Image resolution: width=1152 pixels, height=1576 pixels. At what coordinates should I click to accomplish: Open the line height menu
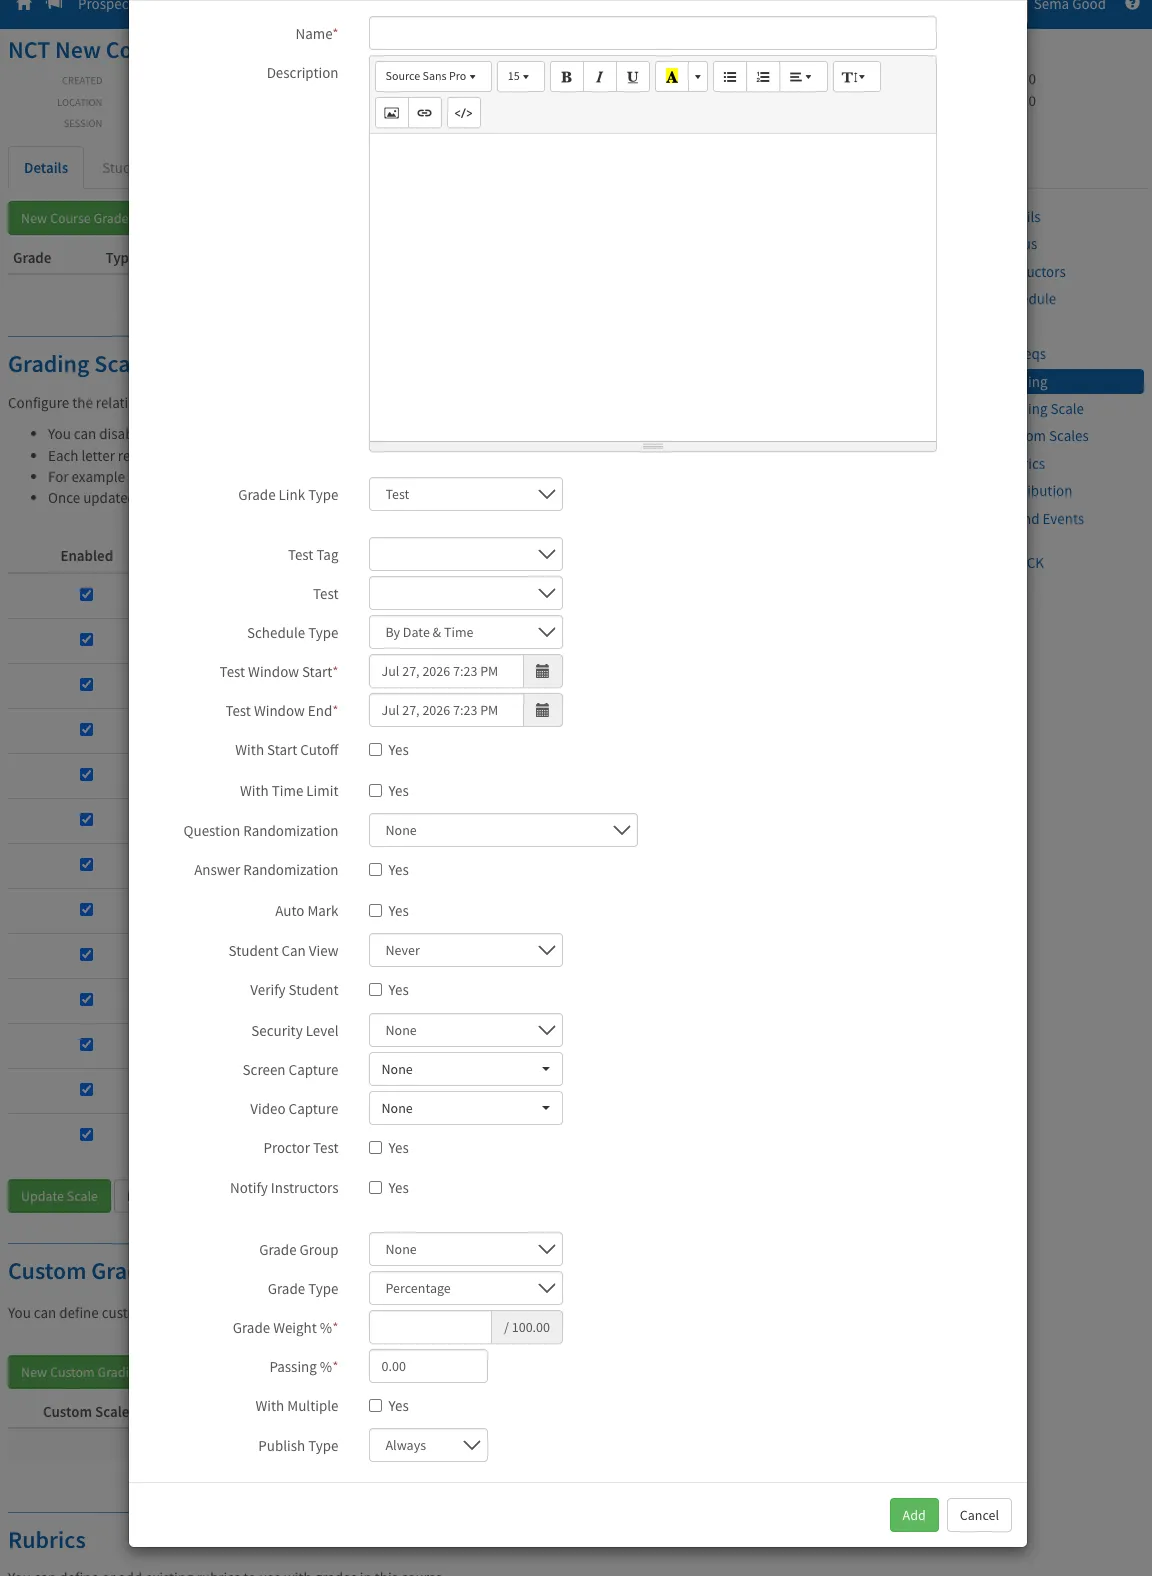(856, 77)
